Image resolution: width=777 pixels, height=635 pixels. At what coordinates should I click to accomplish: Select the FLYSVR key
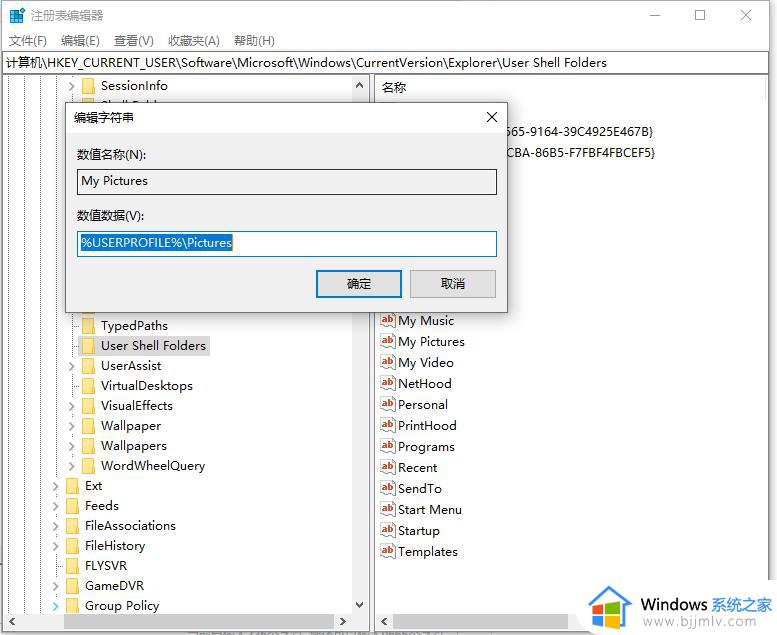pos(106,566)
